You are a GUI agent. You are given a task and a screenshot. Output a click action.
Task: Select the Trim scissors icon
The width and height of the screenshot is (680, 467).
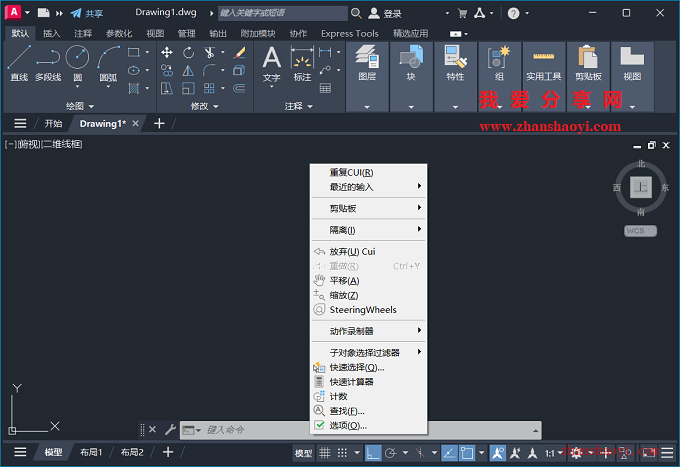click(209, 53)
